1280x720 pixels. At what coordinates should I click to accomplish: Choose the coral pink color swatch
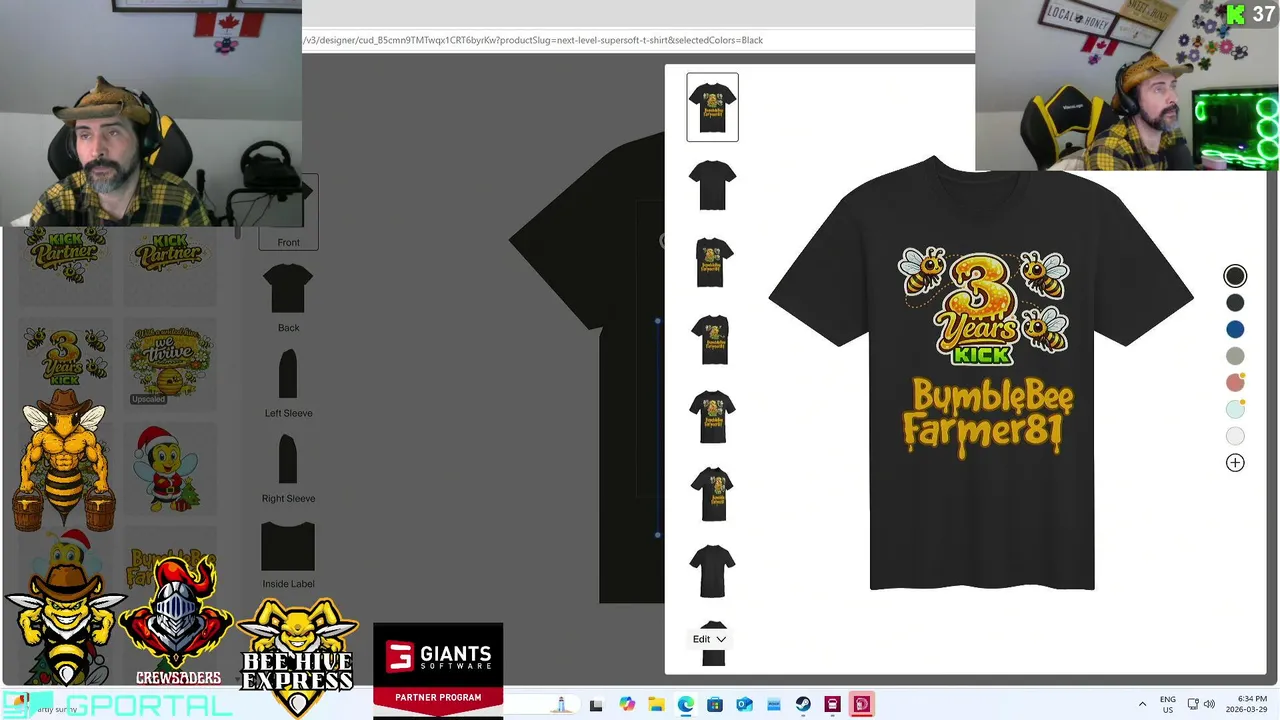click(1235, 383)
